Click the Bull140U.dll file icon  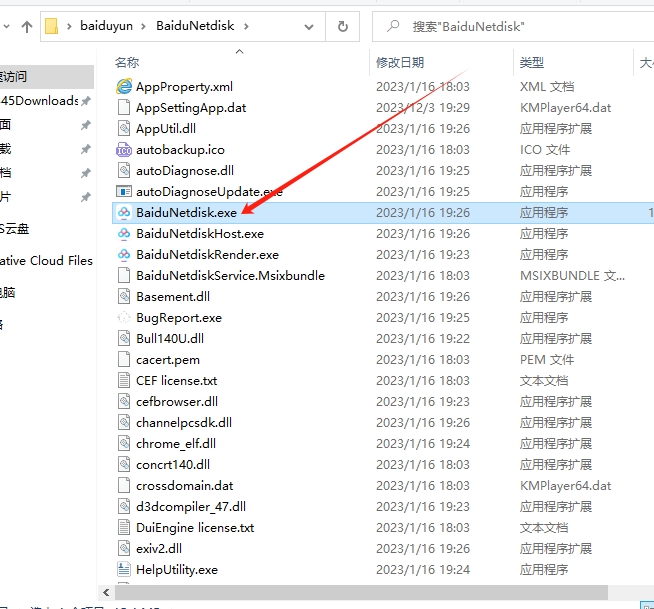[124, 338]
